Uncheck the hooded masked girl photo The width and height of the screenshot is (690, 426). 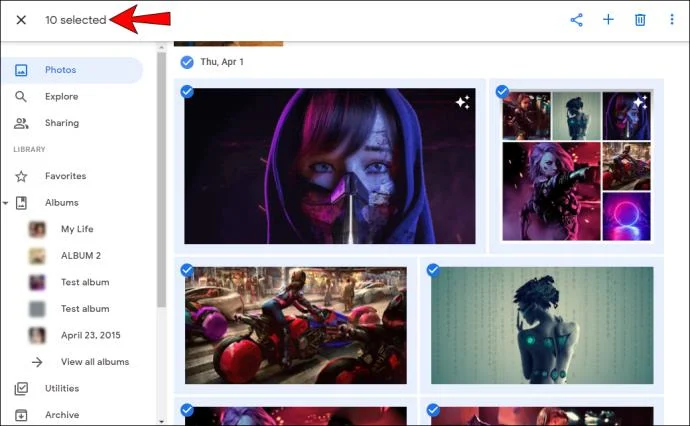coord(187,92)
